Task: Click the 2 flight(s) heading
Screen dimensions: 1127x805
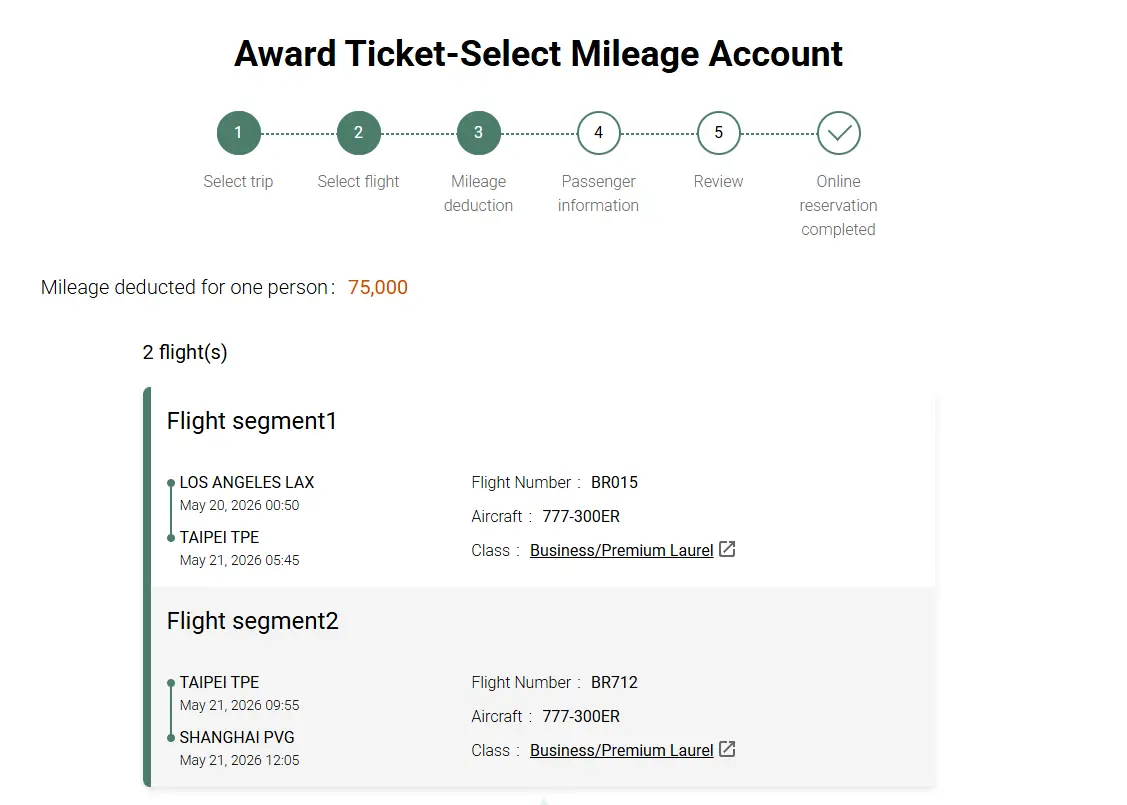Action: (185, 352)
